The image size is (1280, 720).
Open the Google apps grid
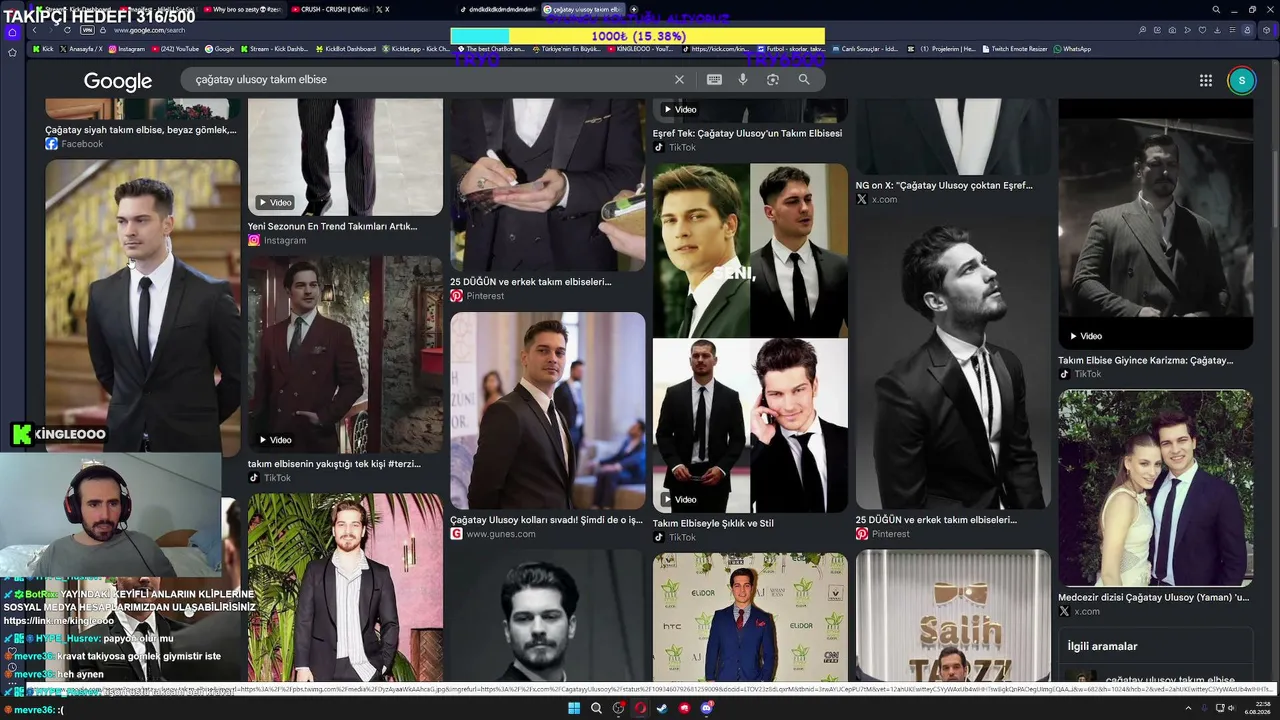click(1206, 80)
